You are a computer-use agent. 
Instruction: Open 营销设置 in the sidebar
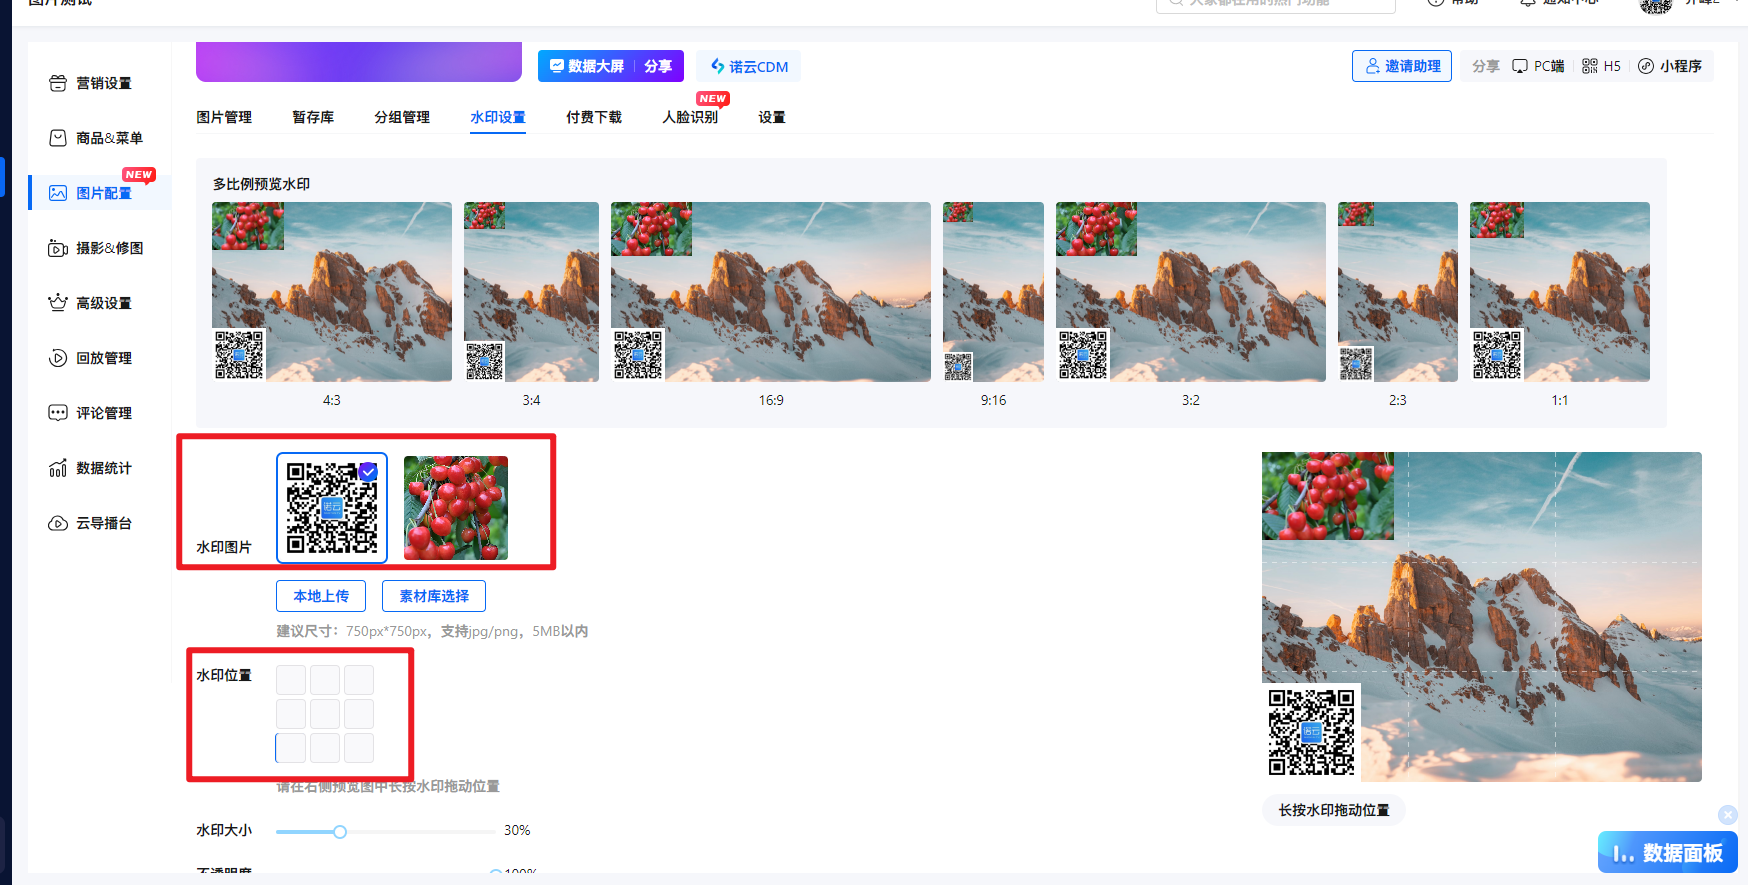tap(91, 83)
